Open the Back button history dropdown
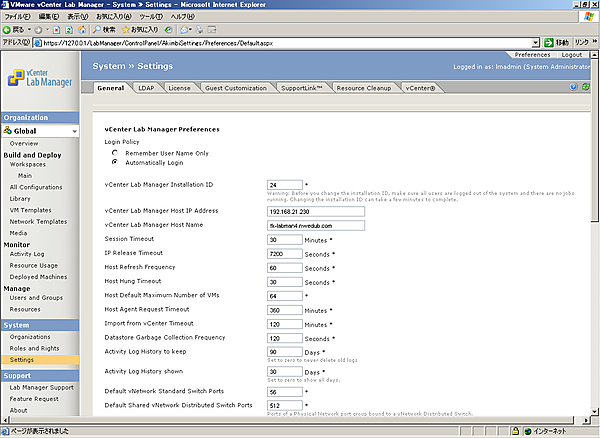This screenshot has width=600, height=438. tap(29, 29)
